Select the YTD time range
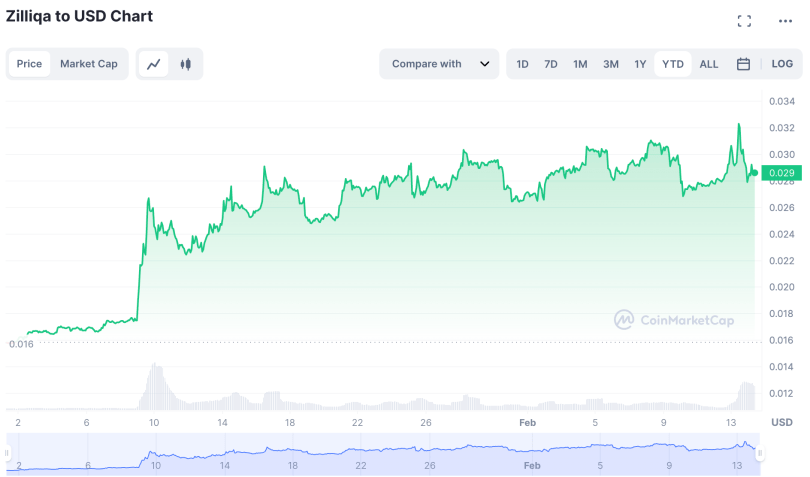The height and width of the screenshot is (477, 810). point(673,64)
